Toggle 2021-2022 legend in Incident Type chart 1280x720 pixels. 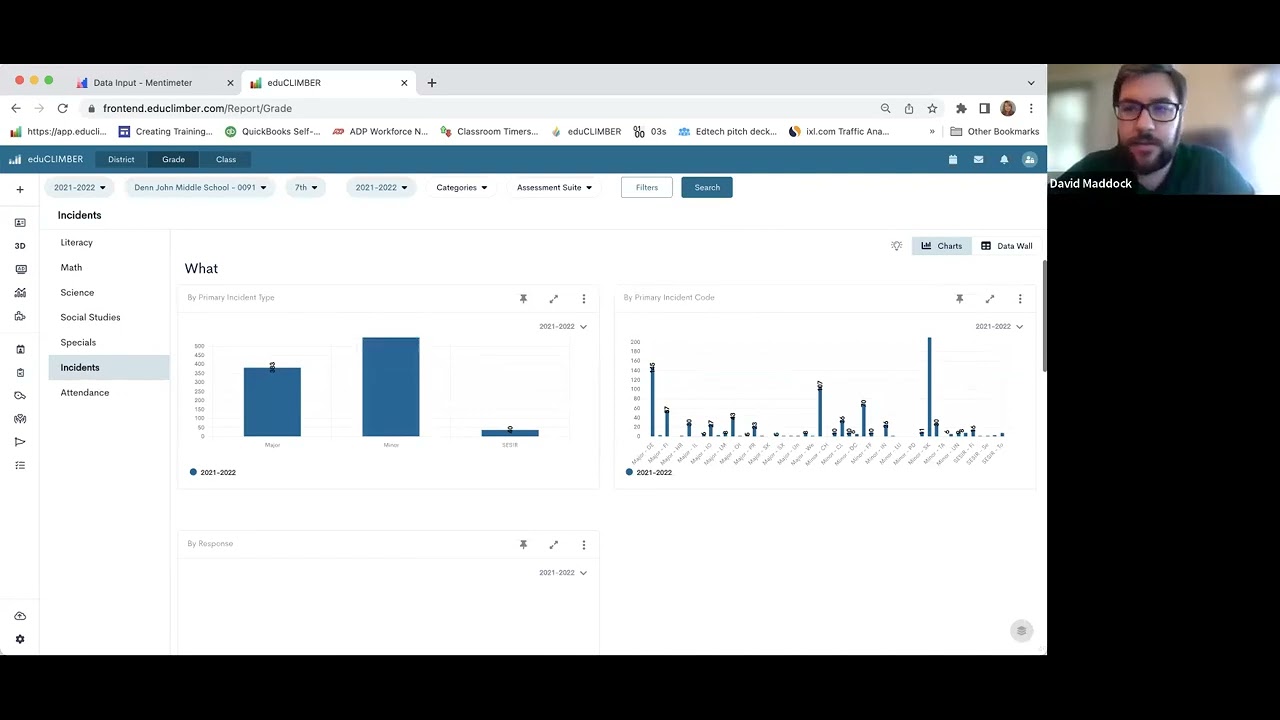click(x=212, y=472)
